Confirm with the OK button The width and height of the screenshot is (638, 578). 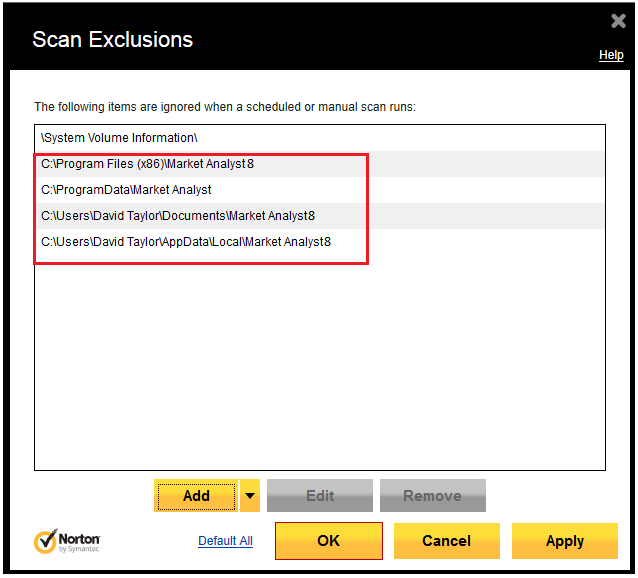click(x=329, y=541)
